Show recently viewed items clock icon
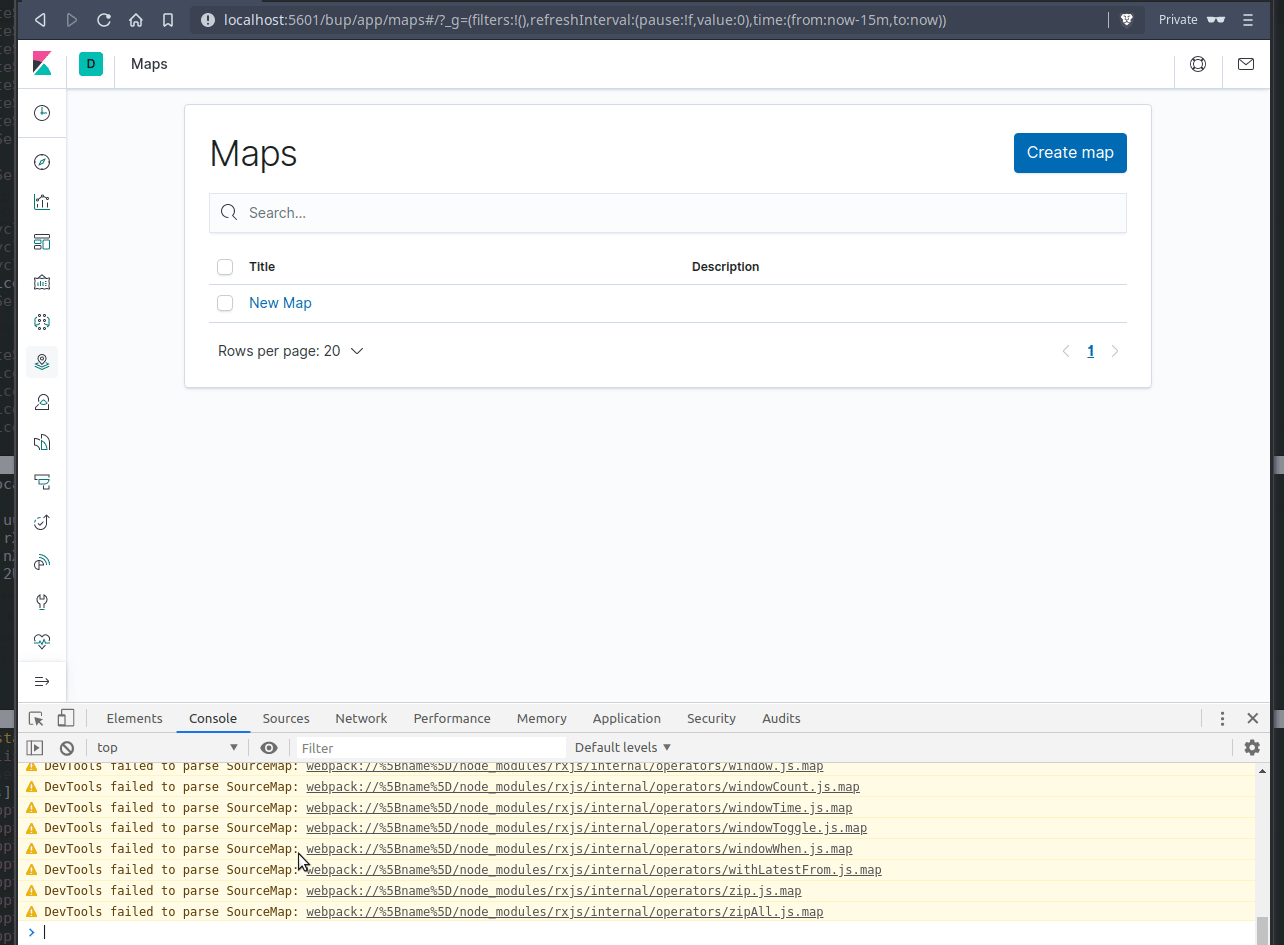 [x=42, y=113]
